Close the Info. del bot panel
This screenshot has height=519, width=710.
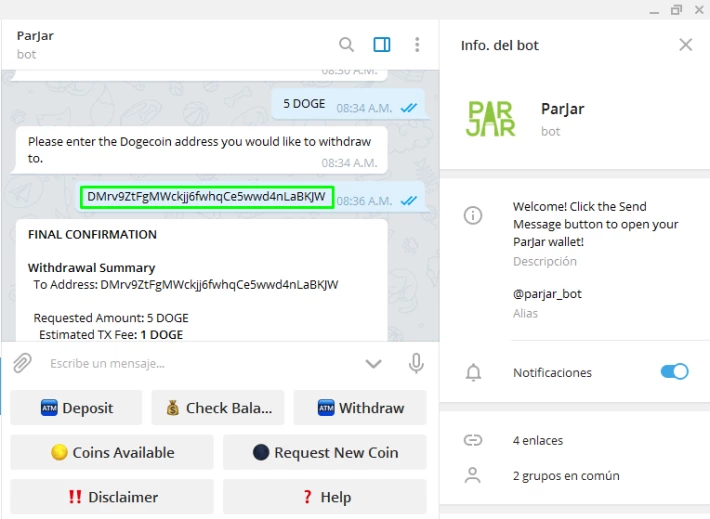click(686, 44)
